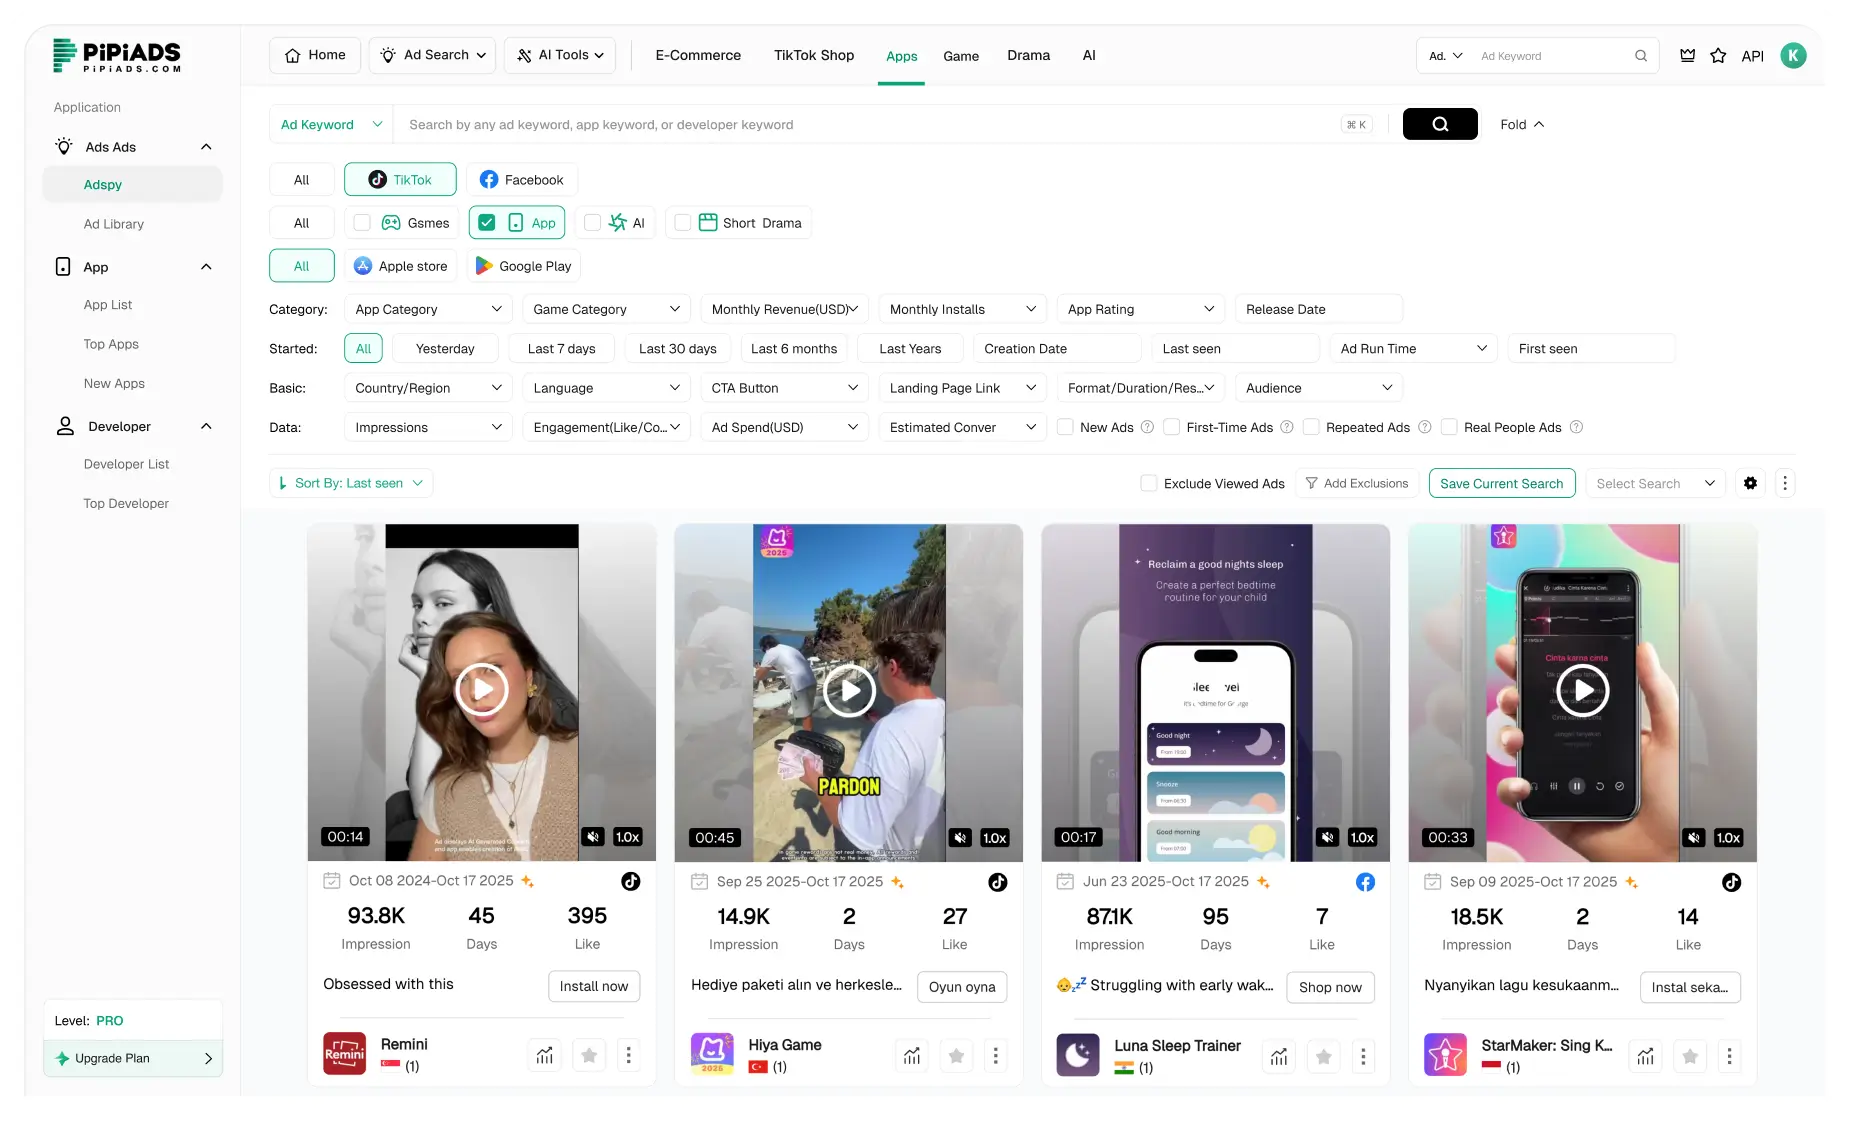Screen dimensions: 1851x1121
Task: Open the E-Commerce menu item
Action: point(698,55)
